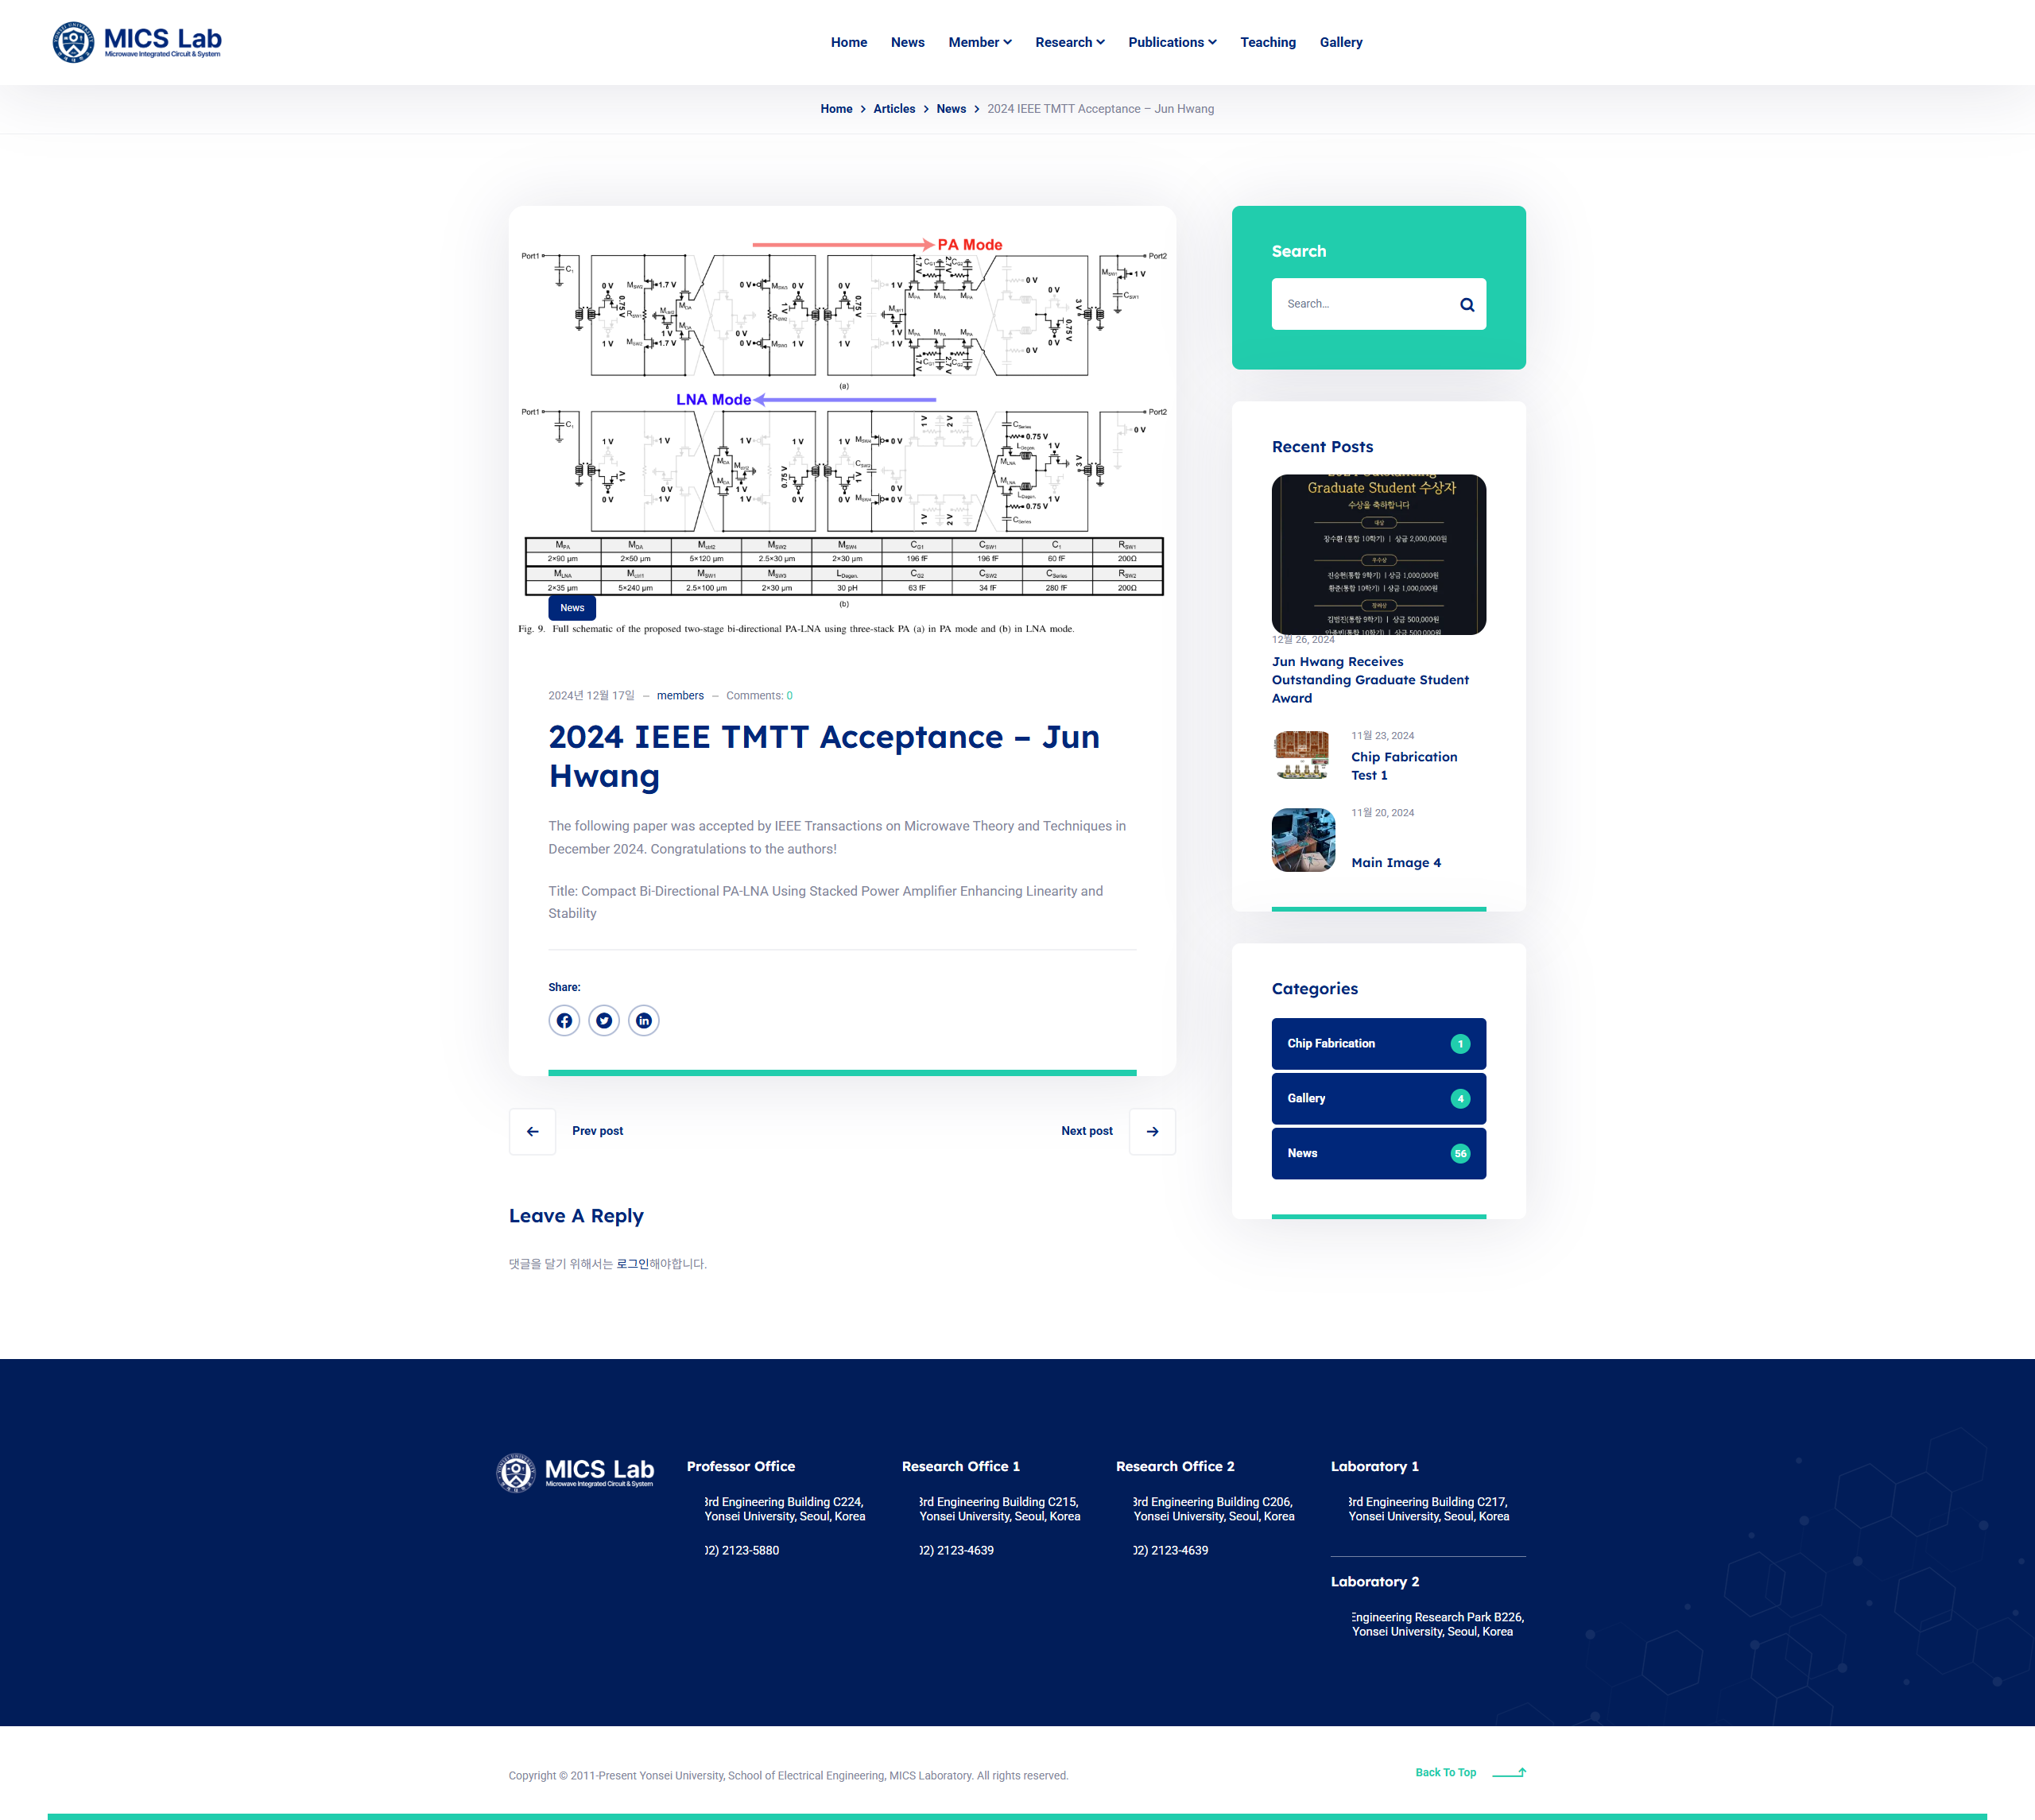Click the footer MICS Lab logo
2035x1820 pixels.
click(575, 1472)
